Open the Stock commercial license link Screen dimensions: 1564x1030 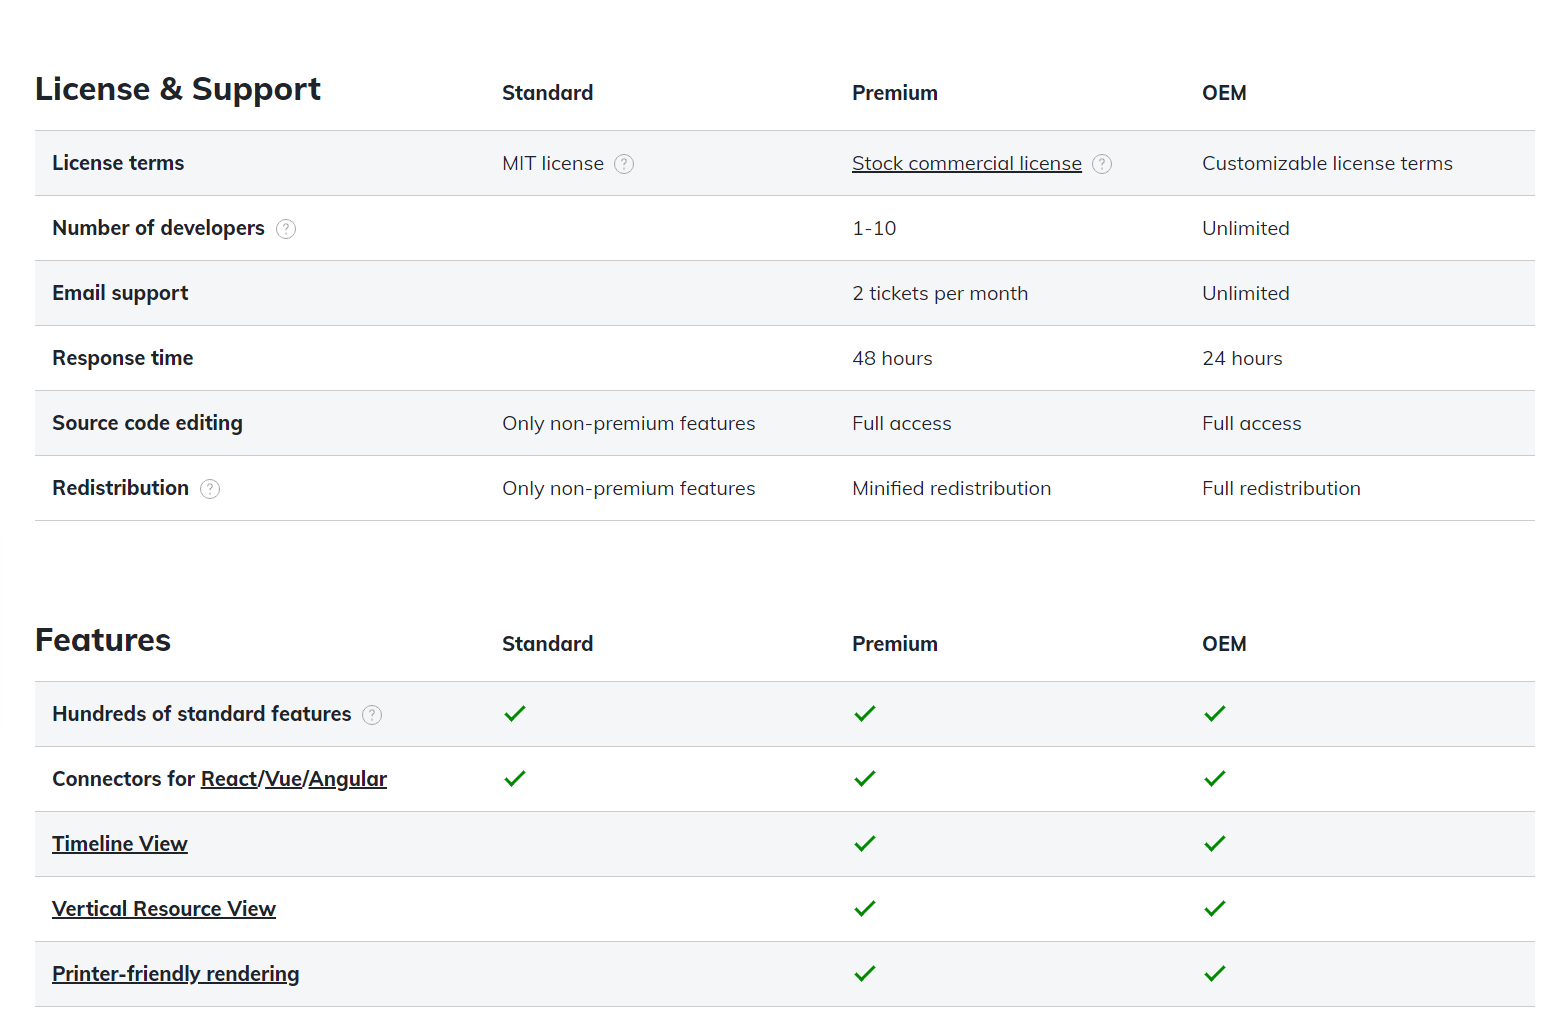967,164
